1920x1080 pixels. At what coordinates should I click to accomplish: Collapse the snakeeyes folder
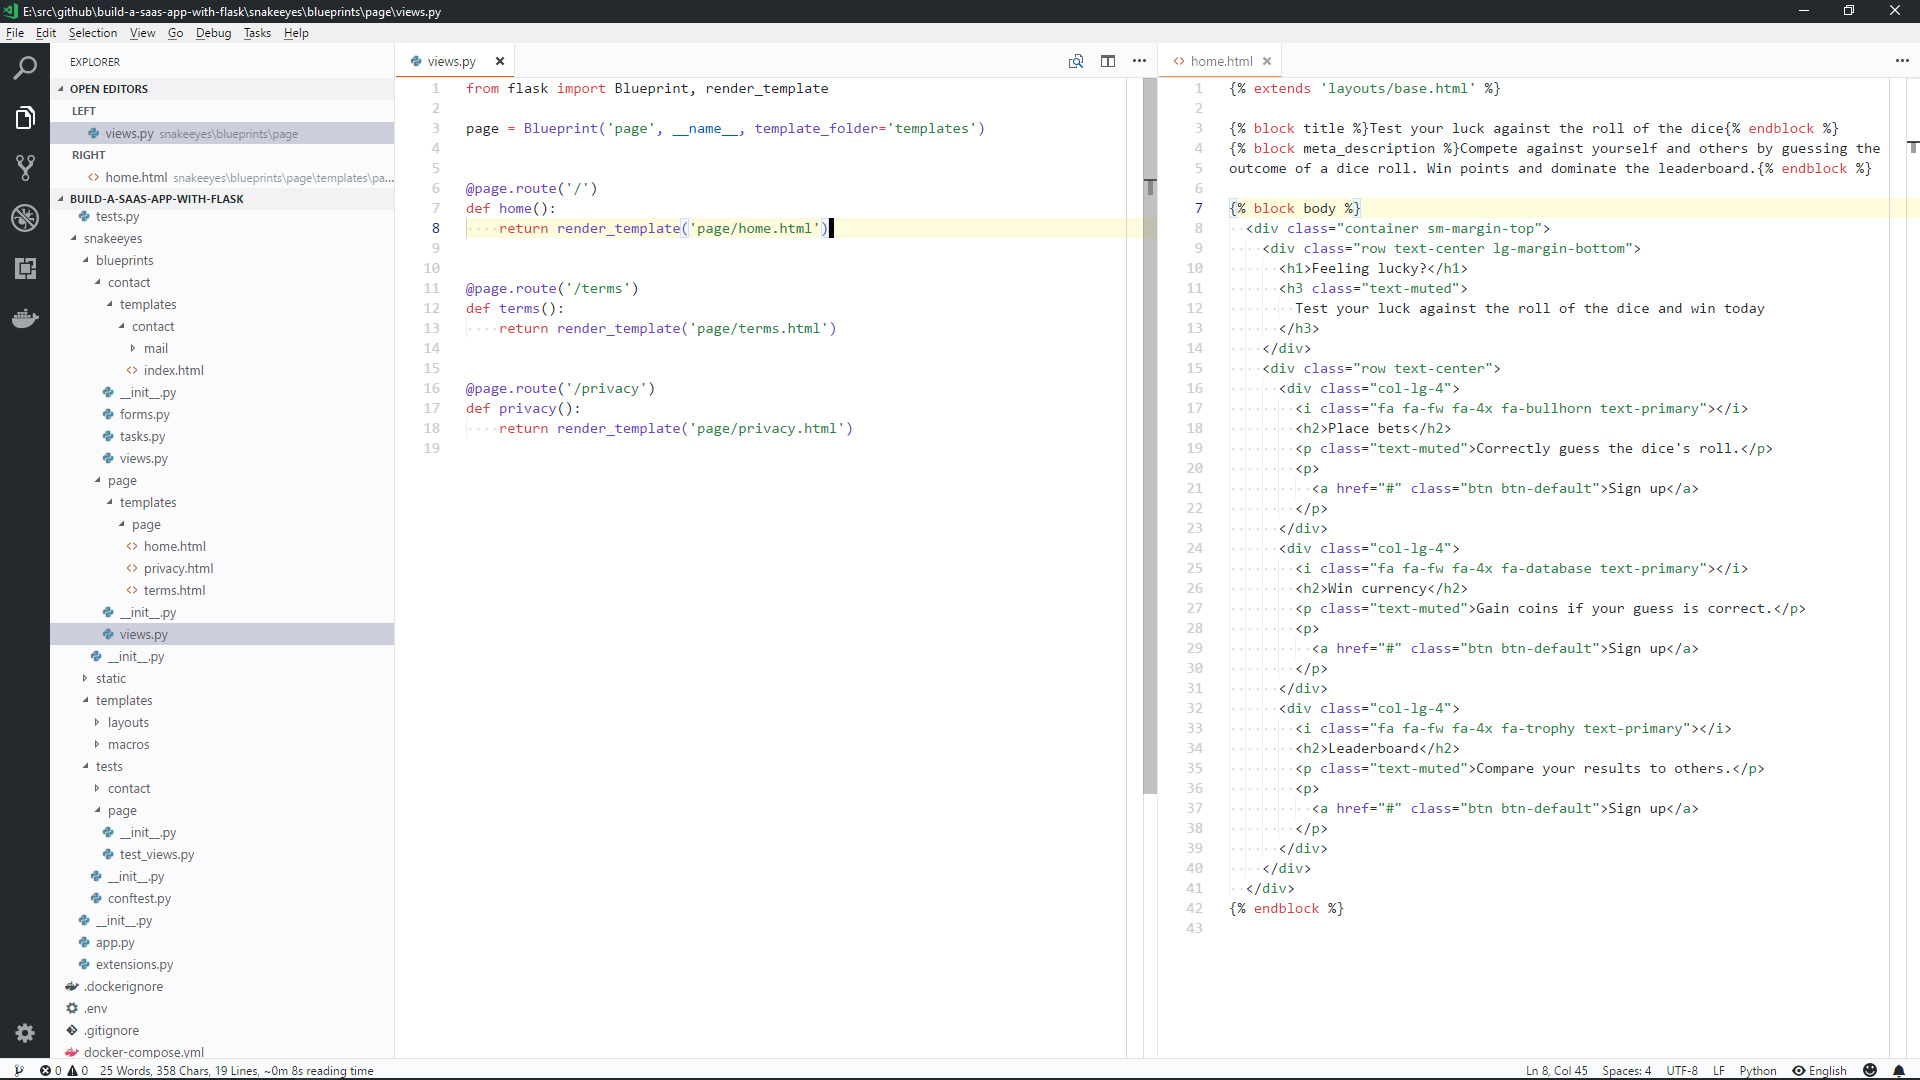click(112, 238)
